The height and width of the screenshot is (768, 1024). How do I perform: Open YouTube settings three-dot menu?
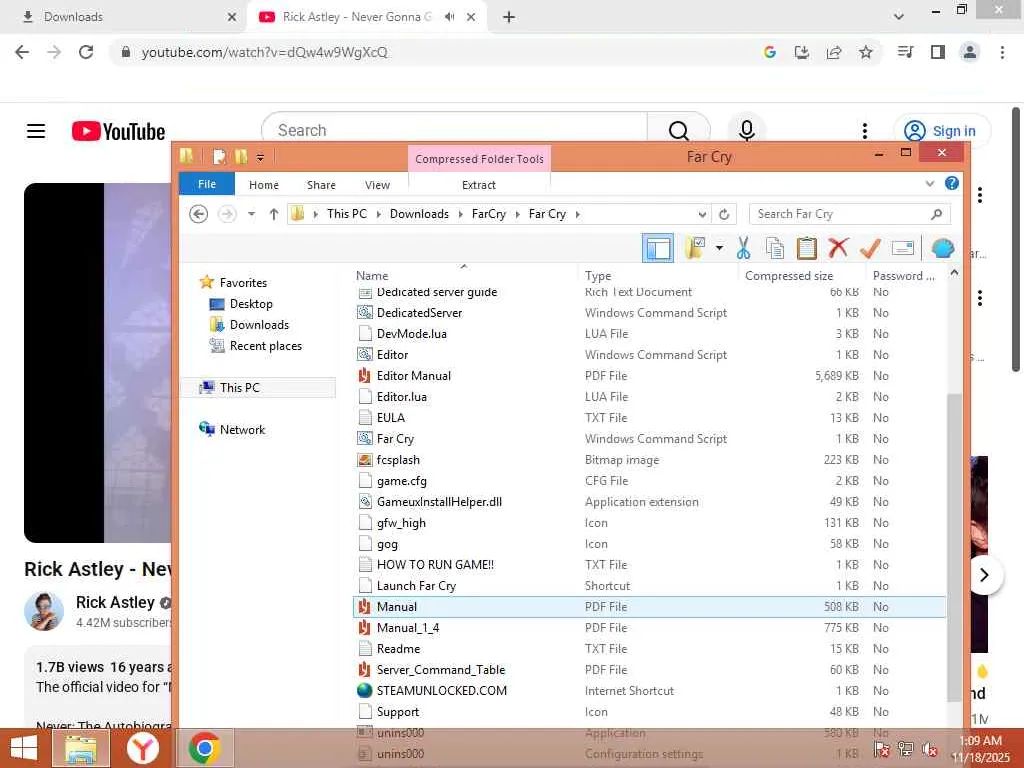coord(865,131)
